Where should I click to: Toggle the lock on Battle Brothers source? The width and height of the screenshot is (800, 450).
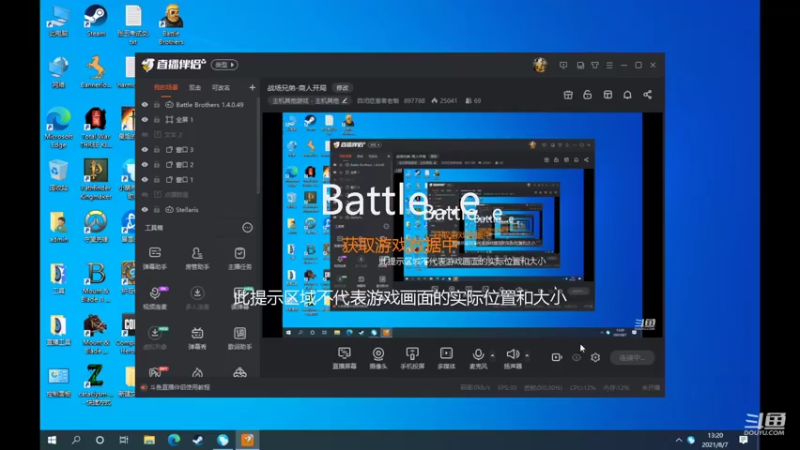[x=157, y=105]
